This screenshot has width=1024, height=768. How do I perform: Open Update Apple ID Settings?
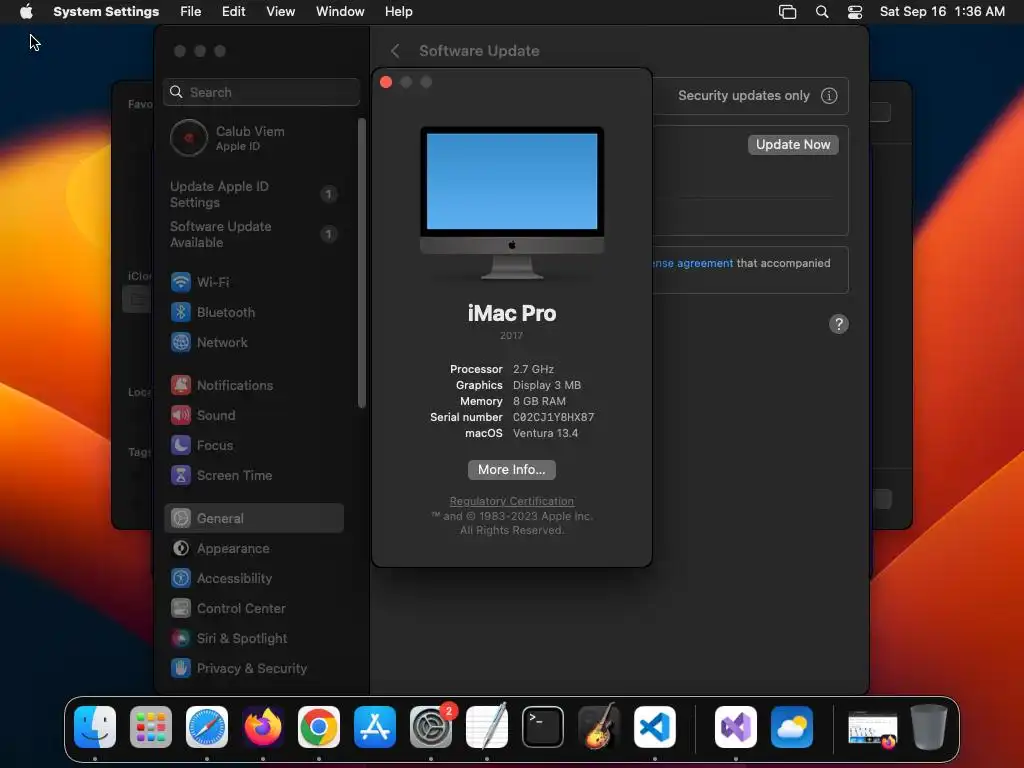[253, 194]
